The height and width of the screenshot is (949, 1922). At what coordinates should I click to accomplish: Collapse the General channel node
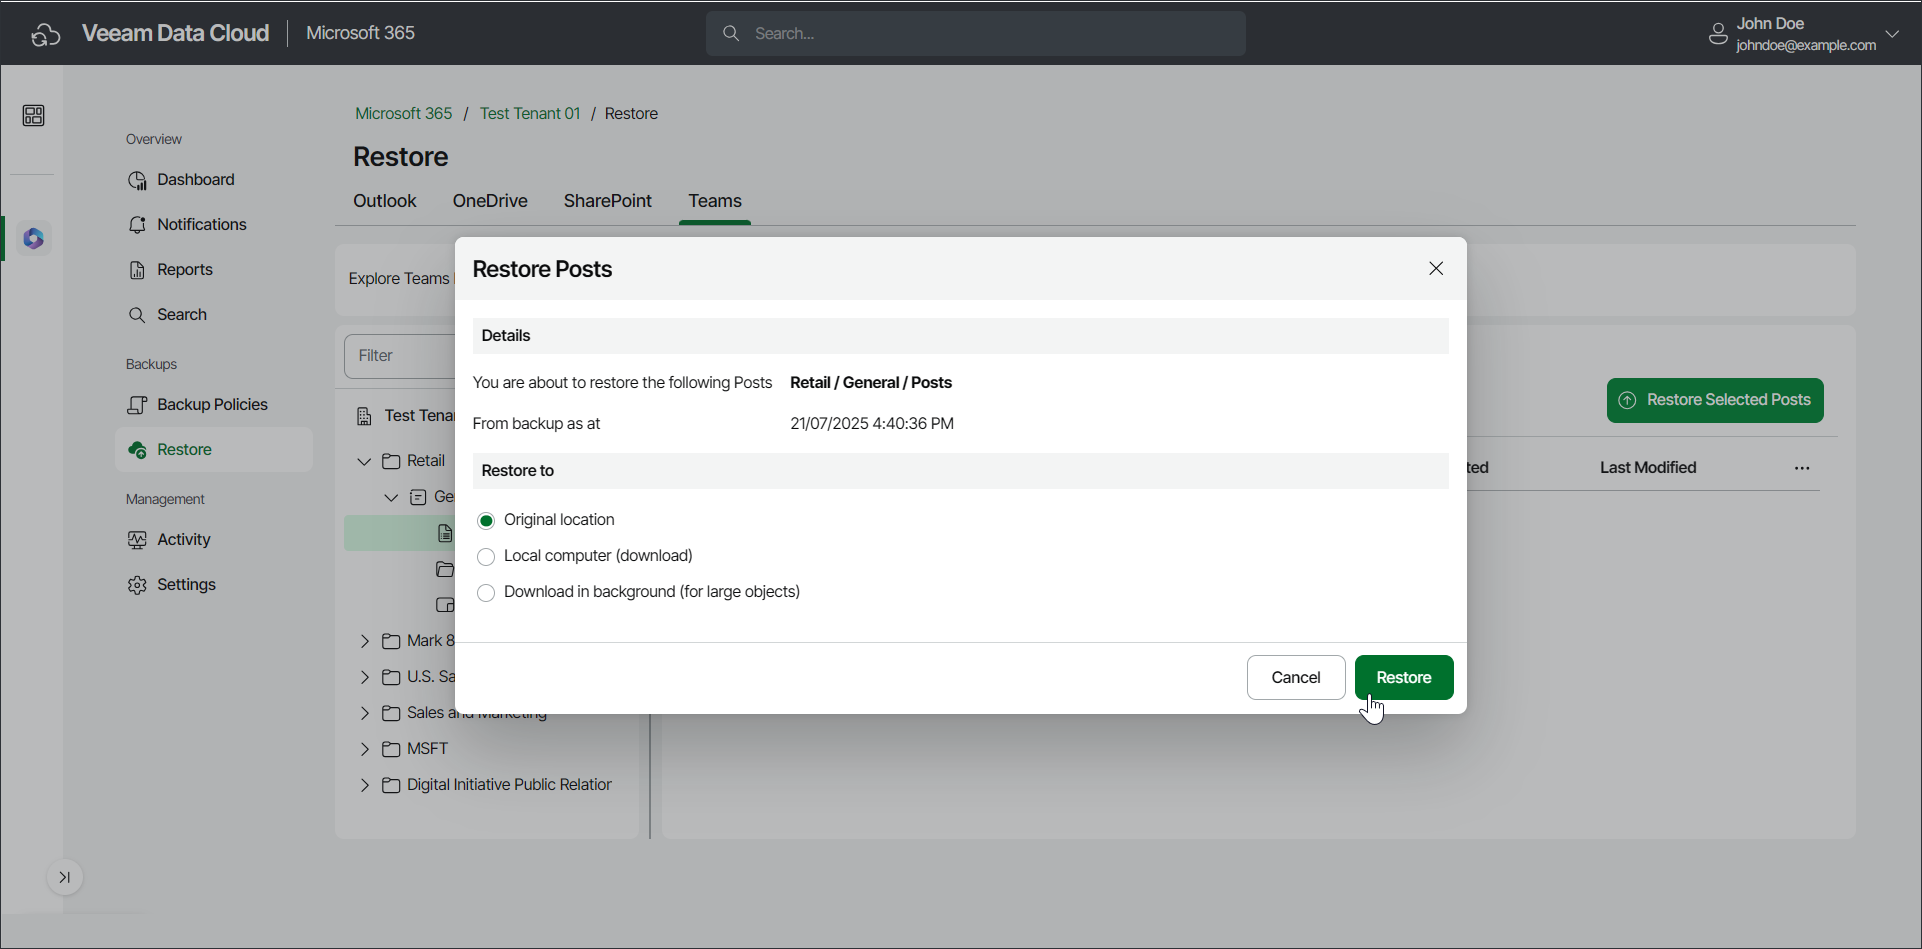pyautogui.click(x=391, y=497)
